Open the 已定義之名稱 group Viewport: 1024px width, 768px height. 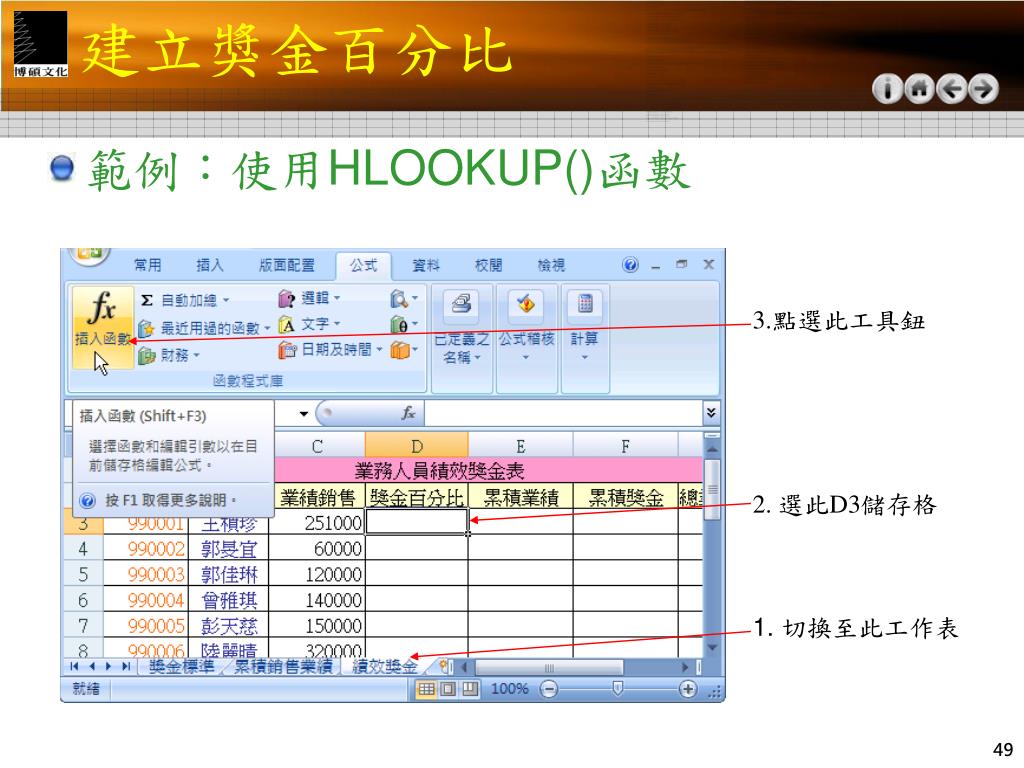pos(462,338)
